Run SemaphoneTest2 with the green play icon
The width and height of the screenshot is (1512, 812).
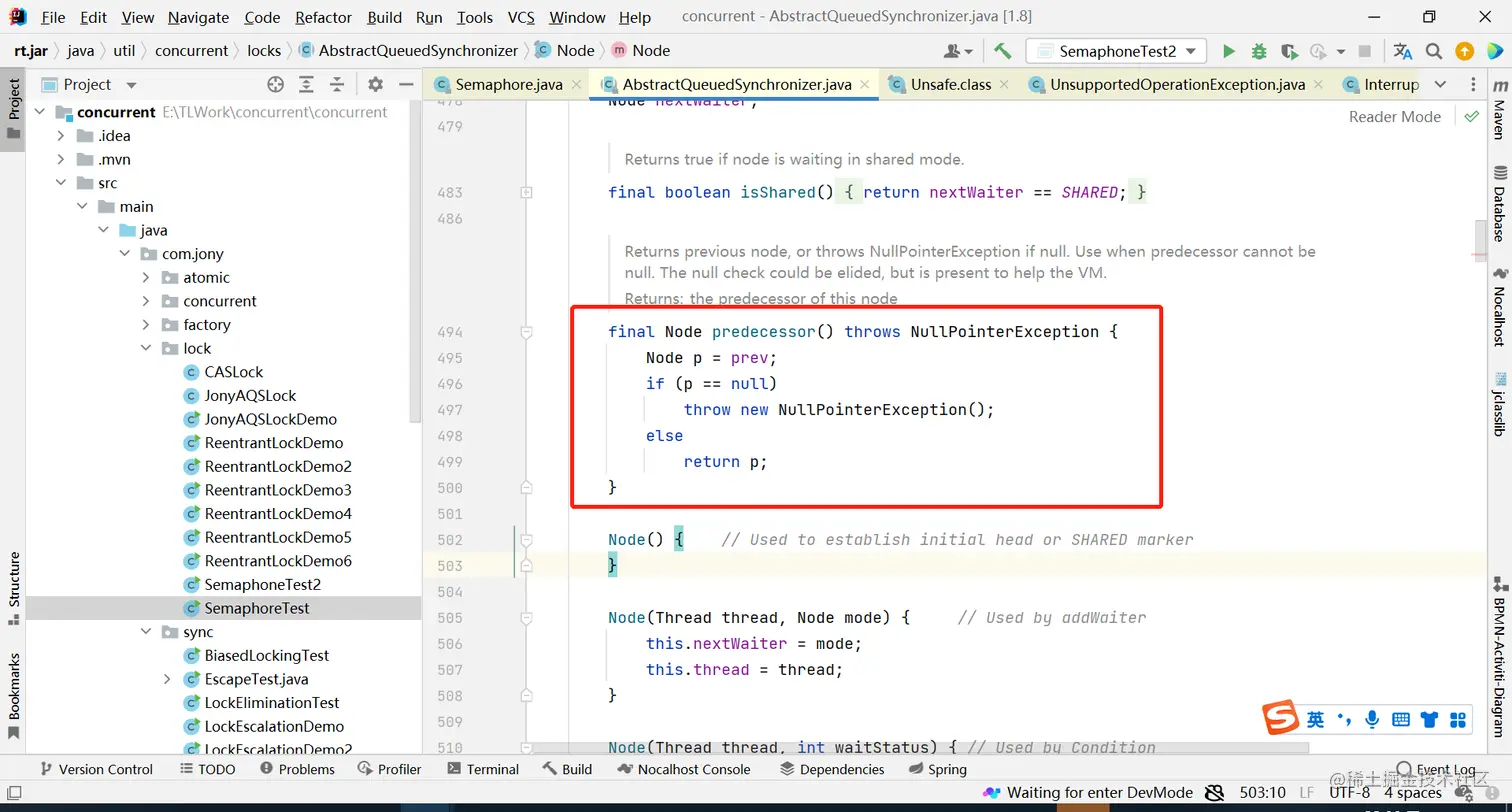1229,51
